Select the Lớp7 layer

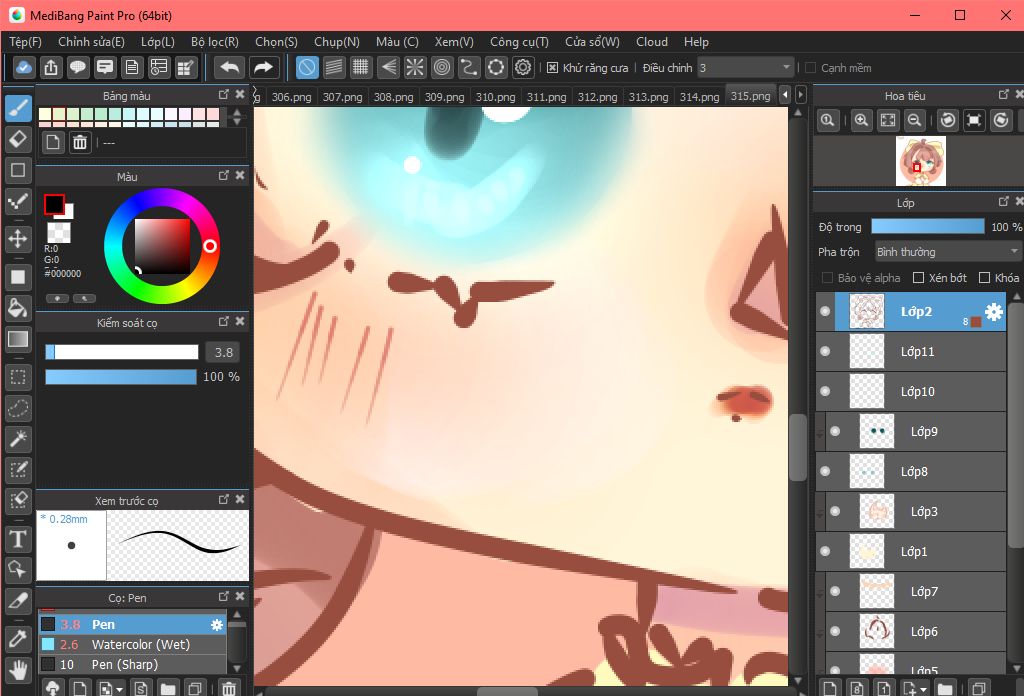tap(916, 592)
